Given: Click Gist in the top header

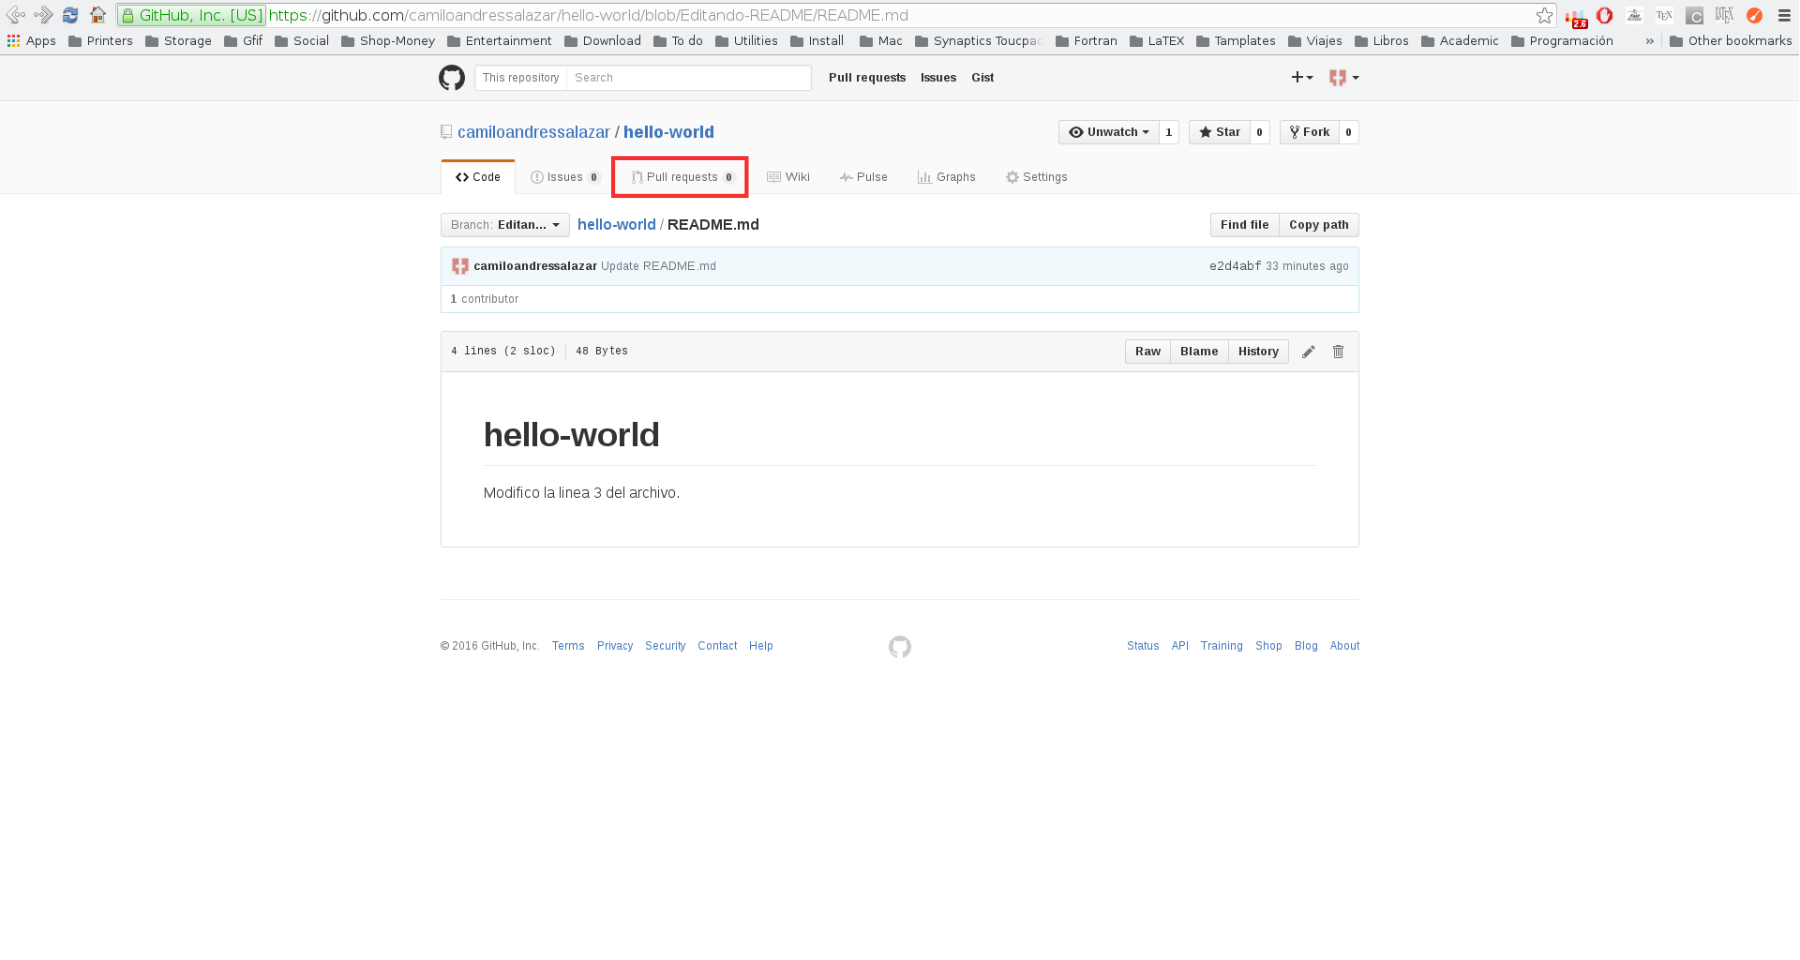Looking at the screenshot, I should [x=983, y=78].
